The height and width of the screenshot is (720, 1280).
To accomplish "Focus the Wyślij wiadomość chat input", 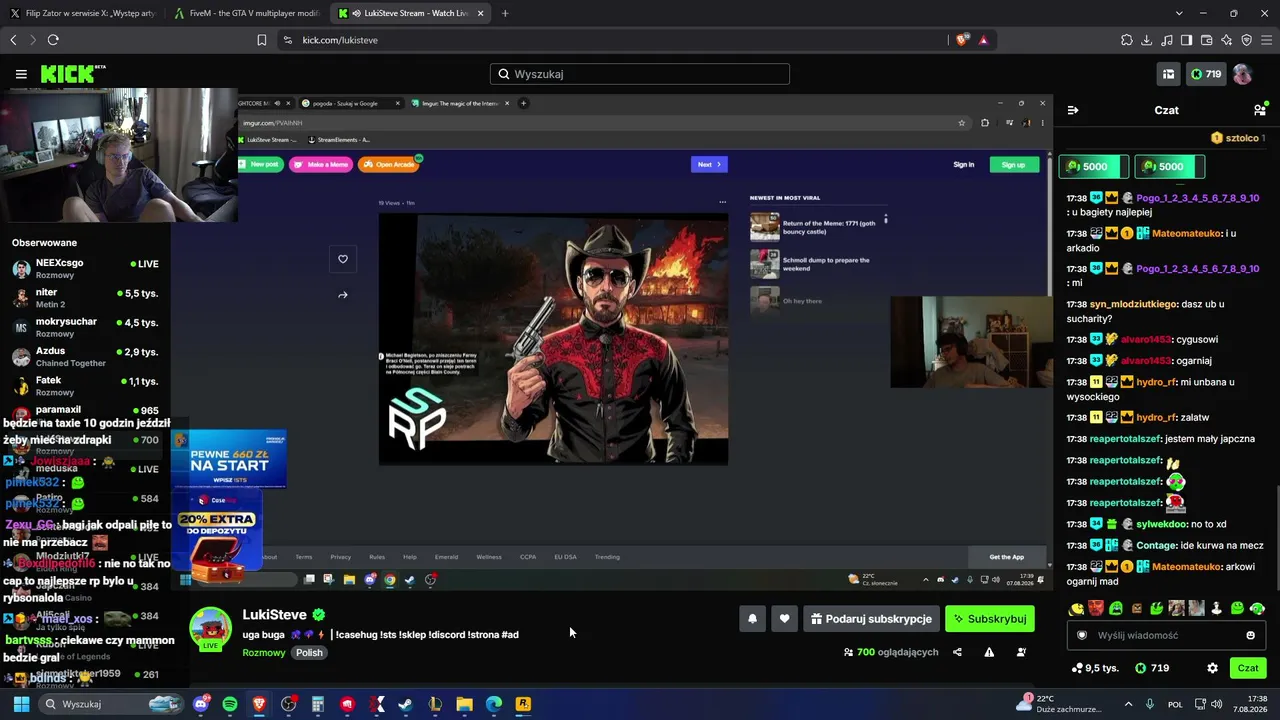I will point(1167,635).
